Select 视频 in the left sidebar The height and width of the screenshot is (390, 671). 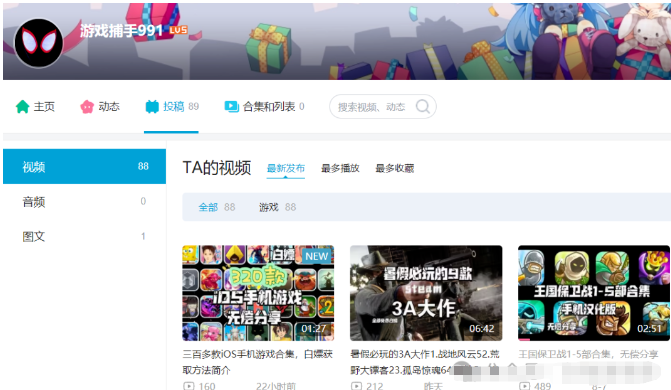coord(84,167)
